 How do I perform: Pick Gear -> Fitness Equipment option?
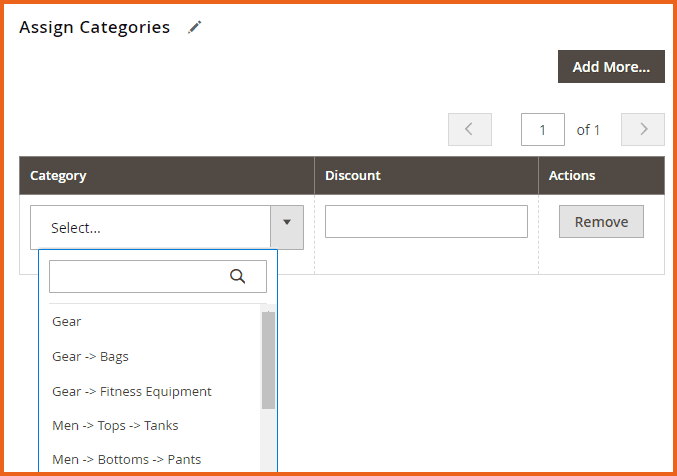(x=132, y=392)
